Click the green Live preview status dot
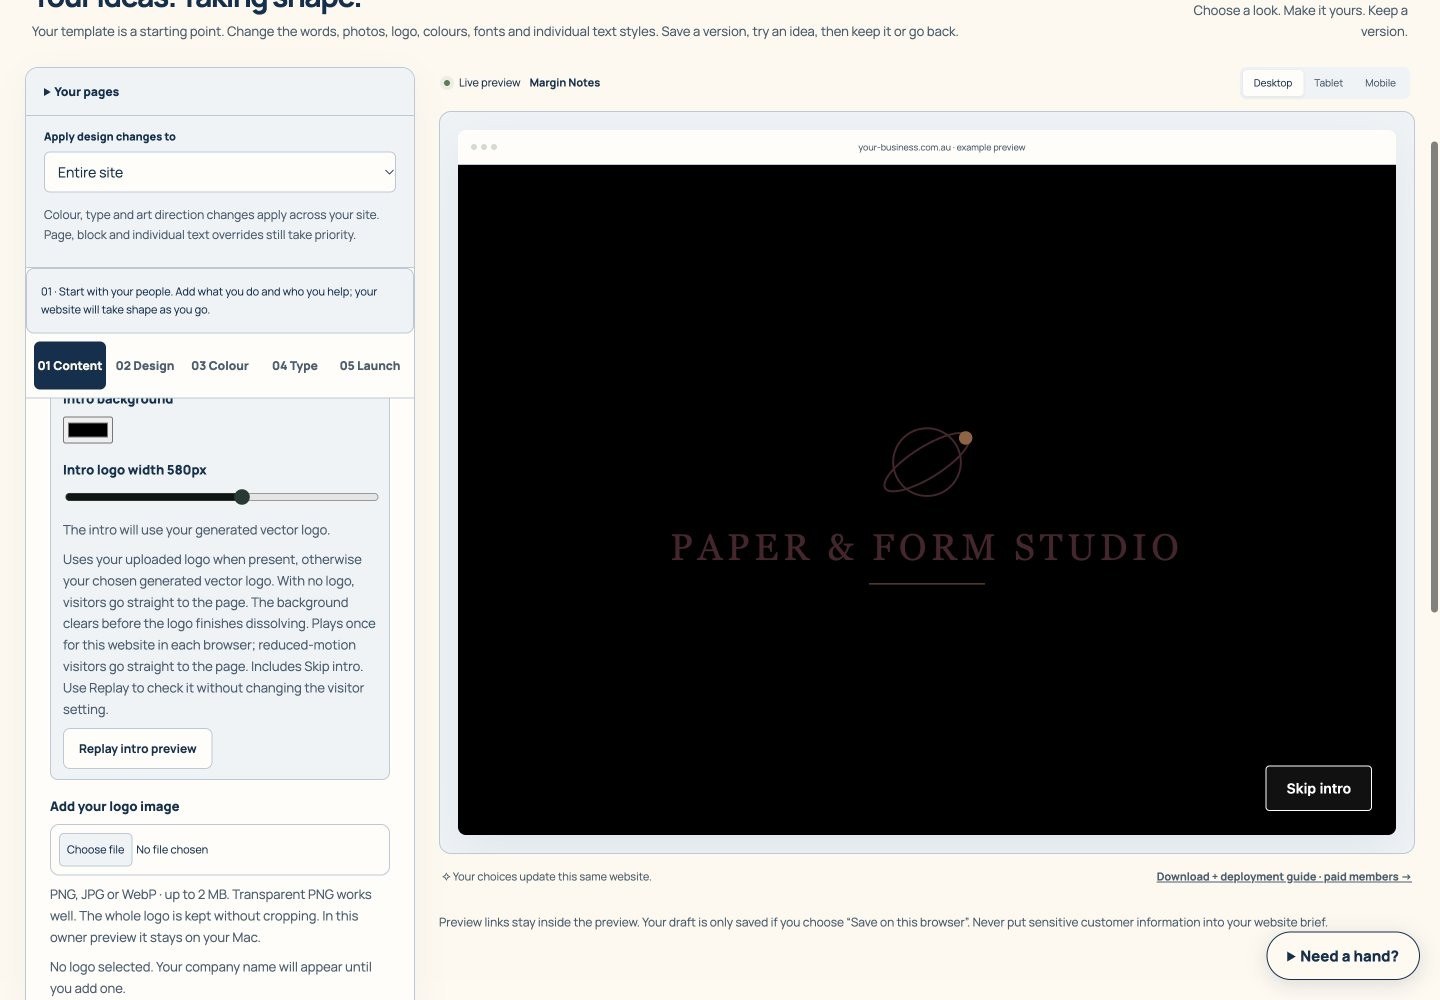 tap(447, 83)
